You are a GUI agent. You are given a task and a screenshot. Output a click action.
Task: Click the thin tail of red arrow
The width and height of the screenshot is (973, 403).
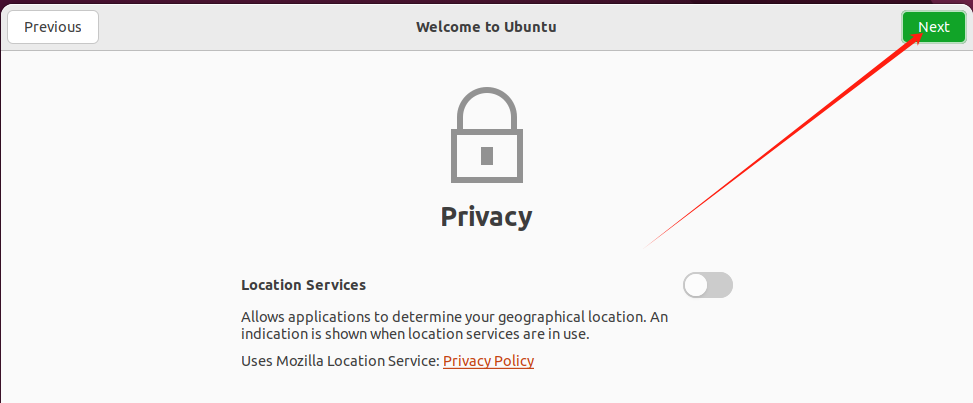click(x=683, y=219)
